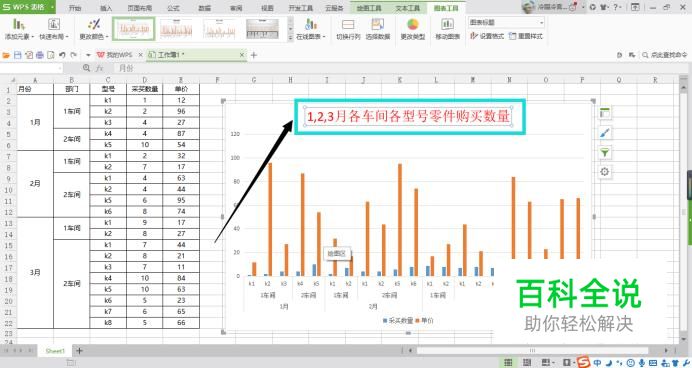Click the horizontal scrollbar right arrow

coord(666,350)
